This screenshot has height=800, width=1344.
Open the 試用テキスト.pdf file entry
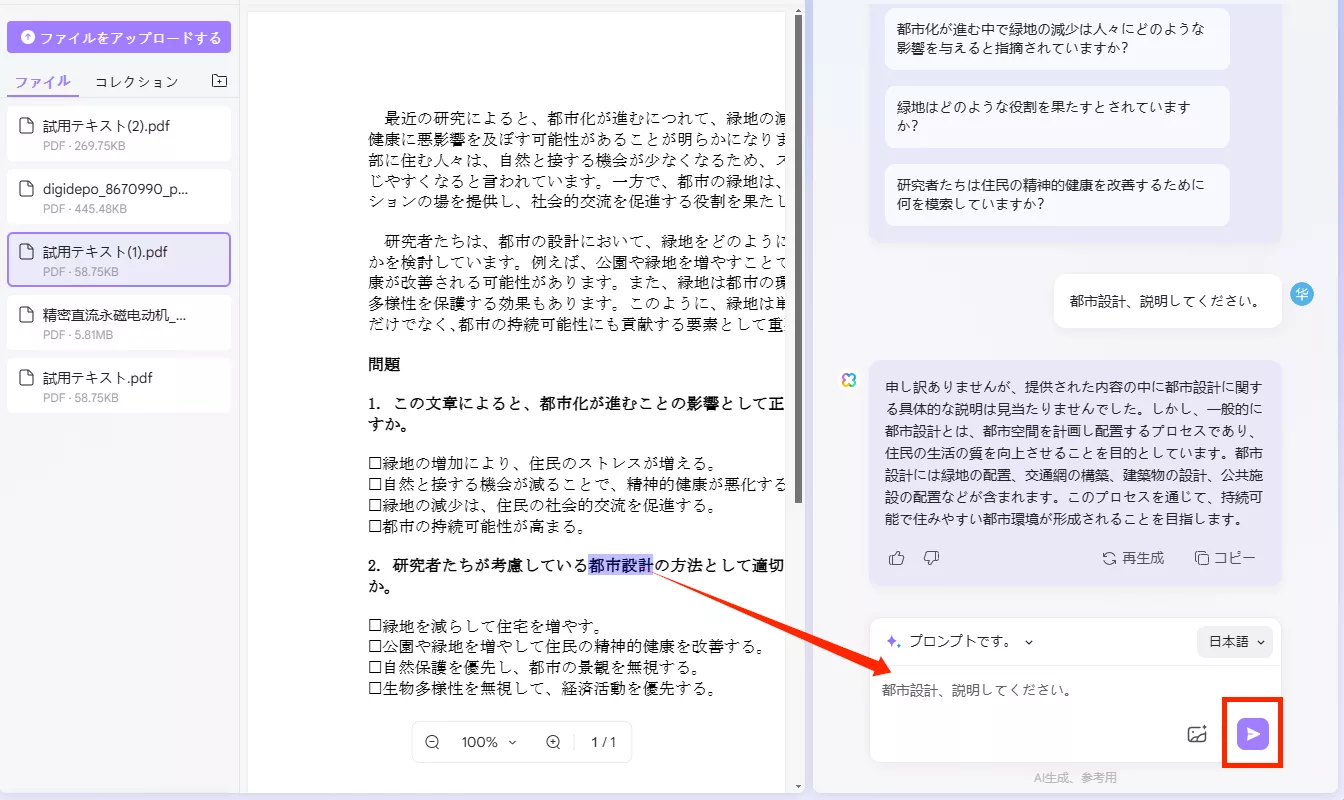(x=119, y=386)
